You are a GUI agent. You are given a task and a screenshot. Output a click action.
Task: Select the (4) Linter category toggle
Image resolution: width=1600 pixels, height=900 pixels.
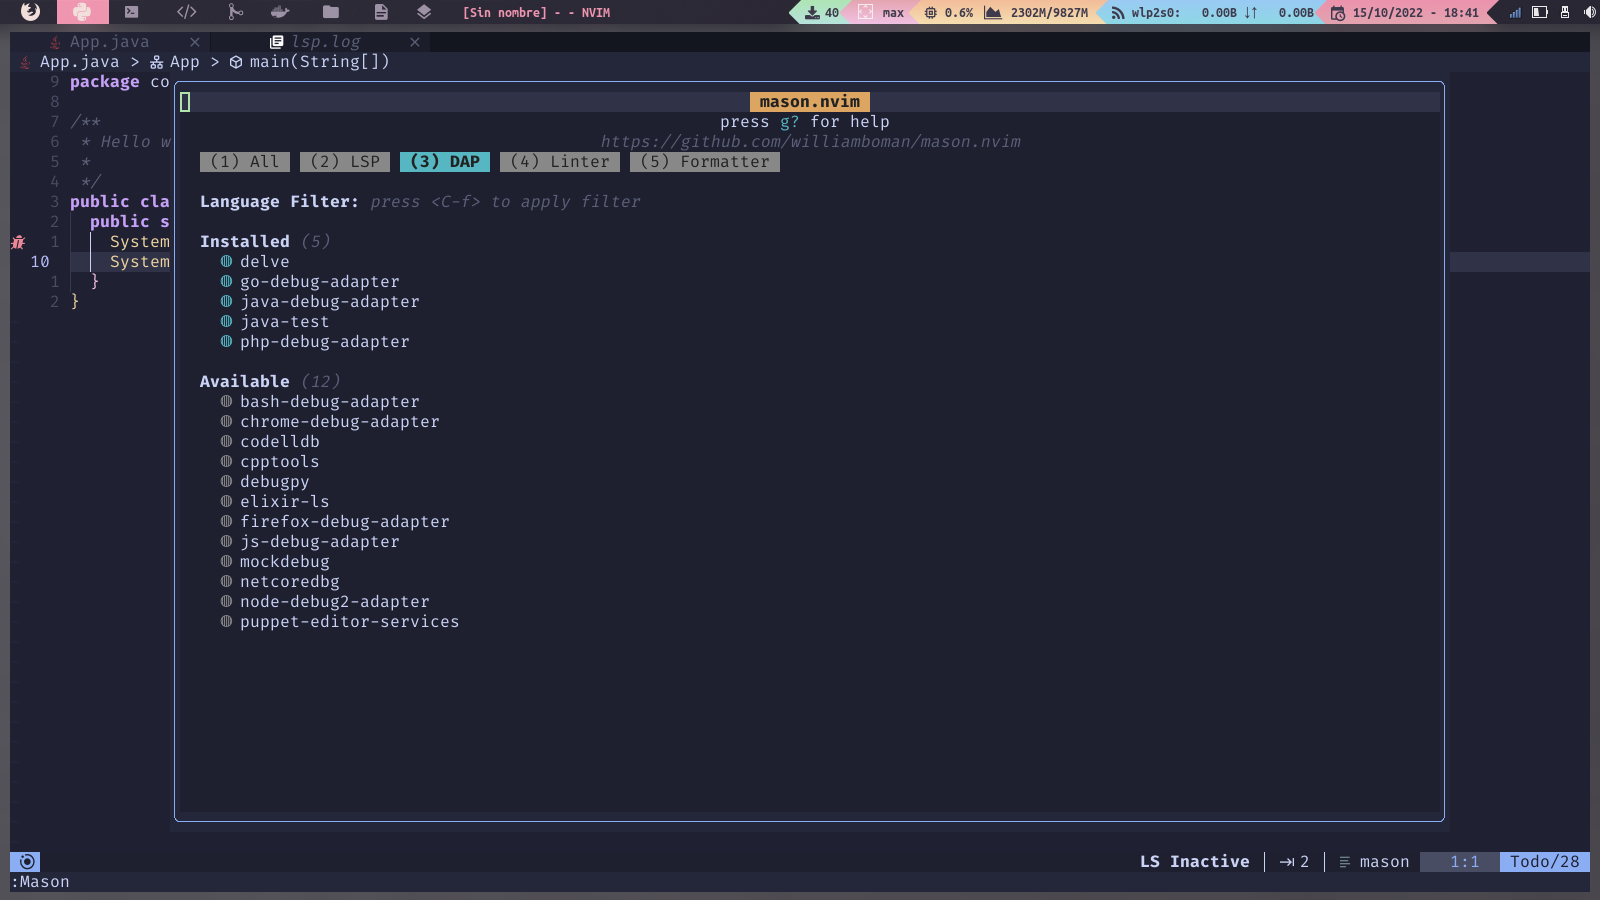559,161
